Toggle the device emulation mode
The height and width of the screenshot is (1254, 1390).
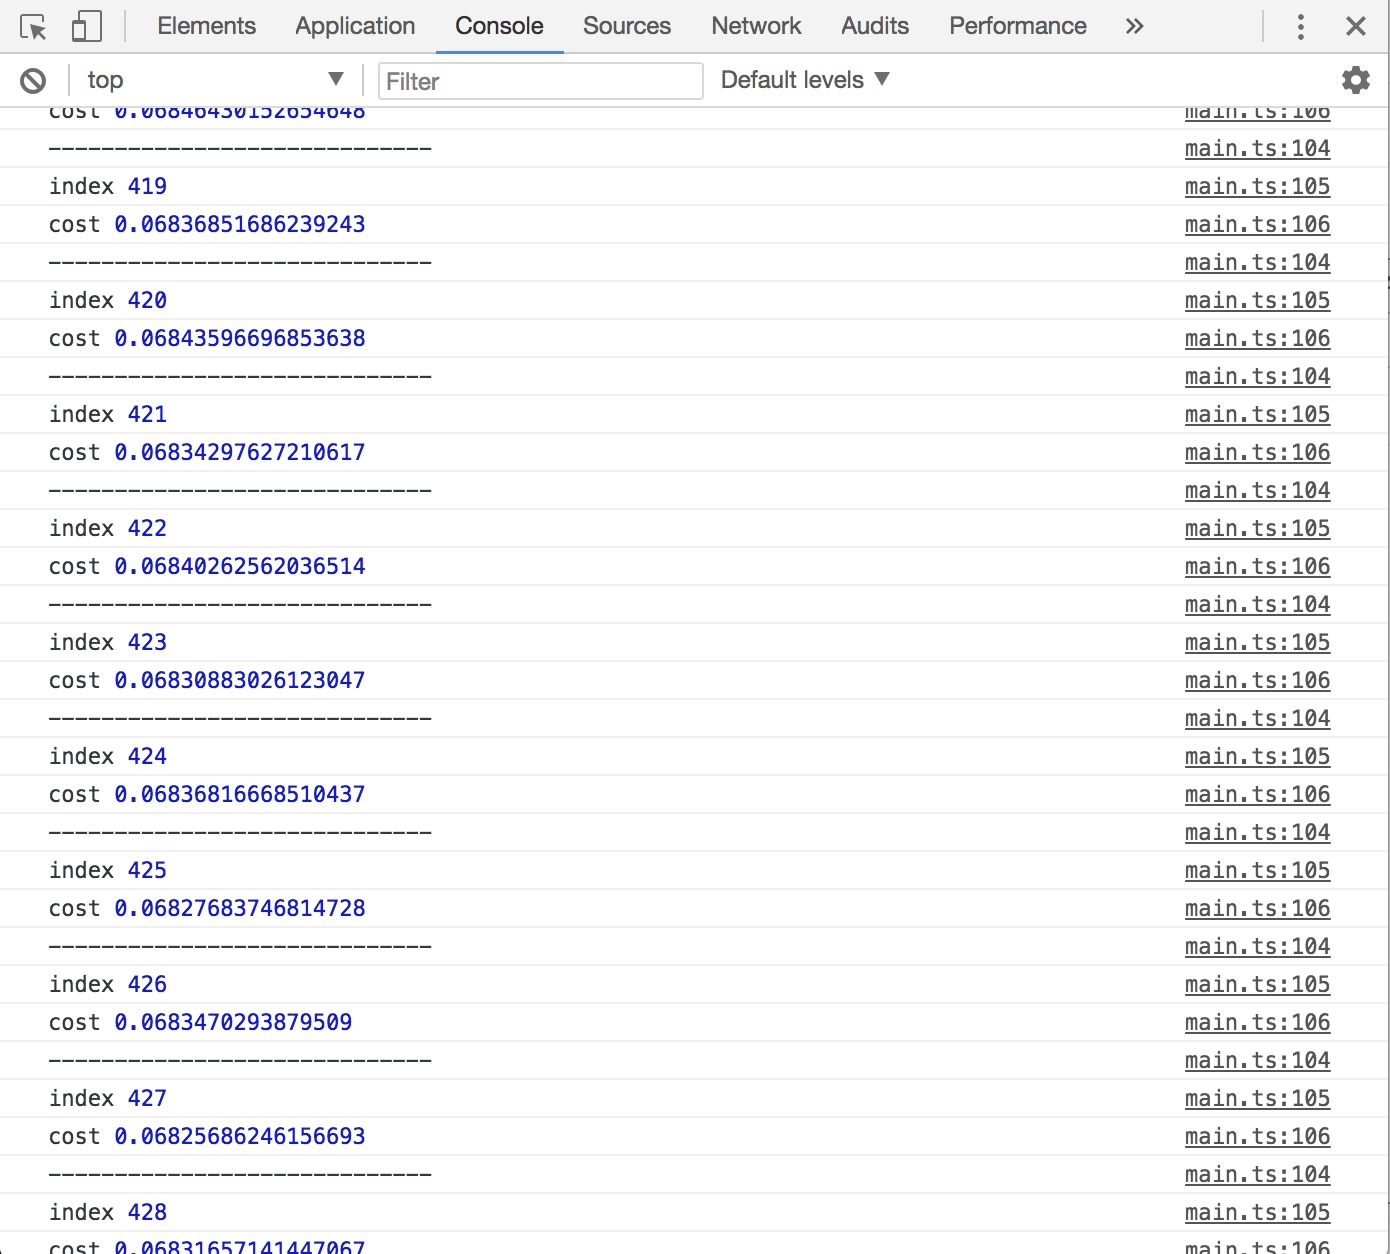tap(86, 26)
